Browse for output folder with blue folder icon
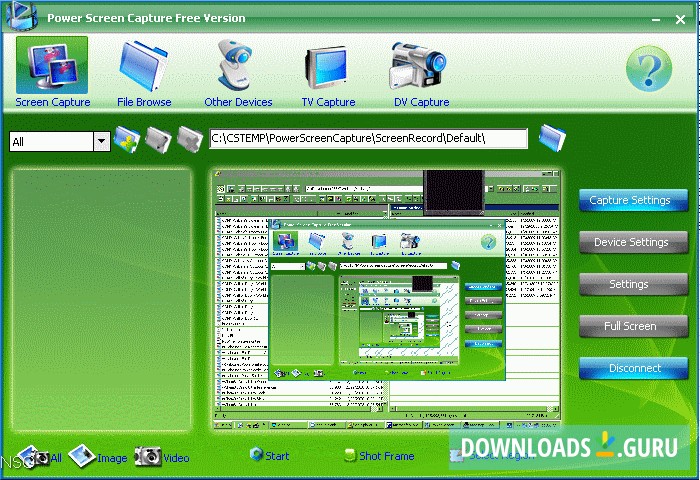The height and width of the screenshot is (480, 700). (552, 138)
